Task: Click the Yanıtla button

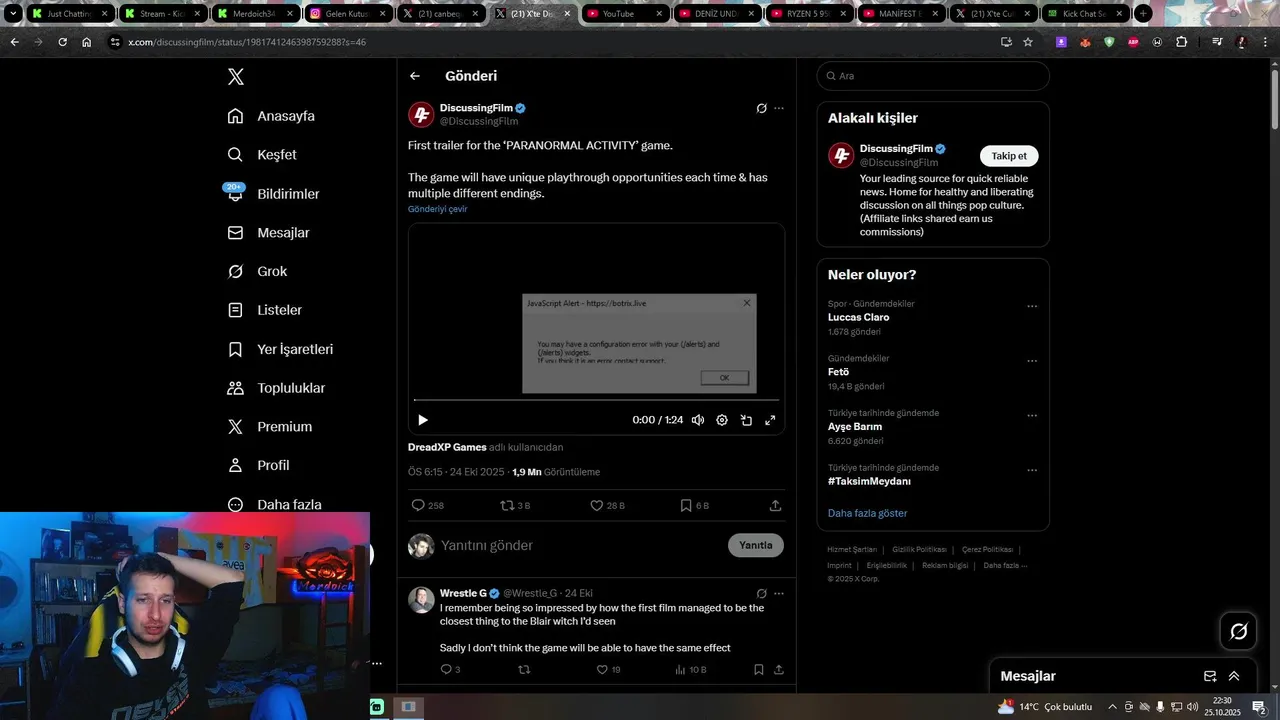Action: point(756,545)
